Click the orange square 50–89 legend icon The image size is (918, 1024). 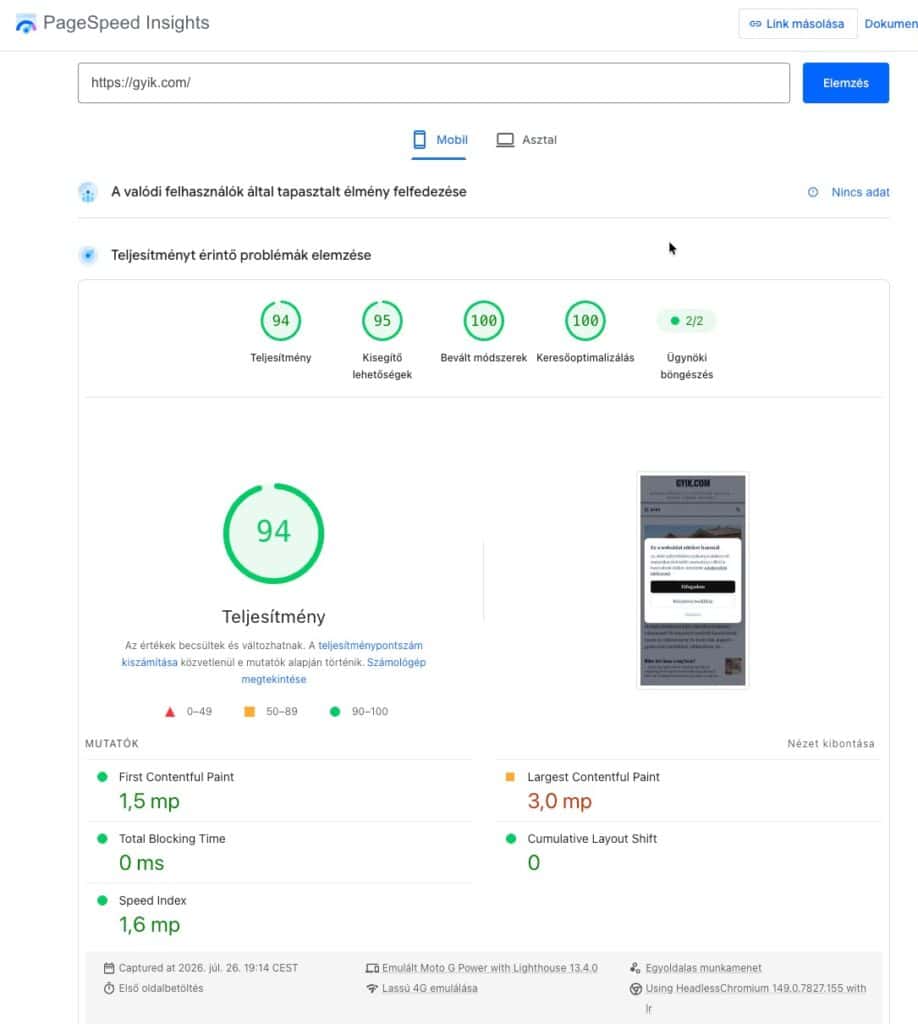(249, 711)
